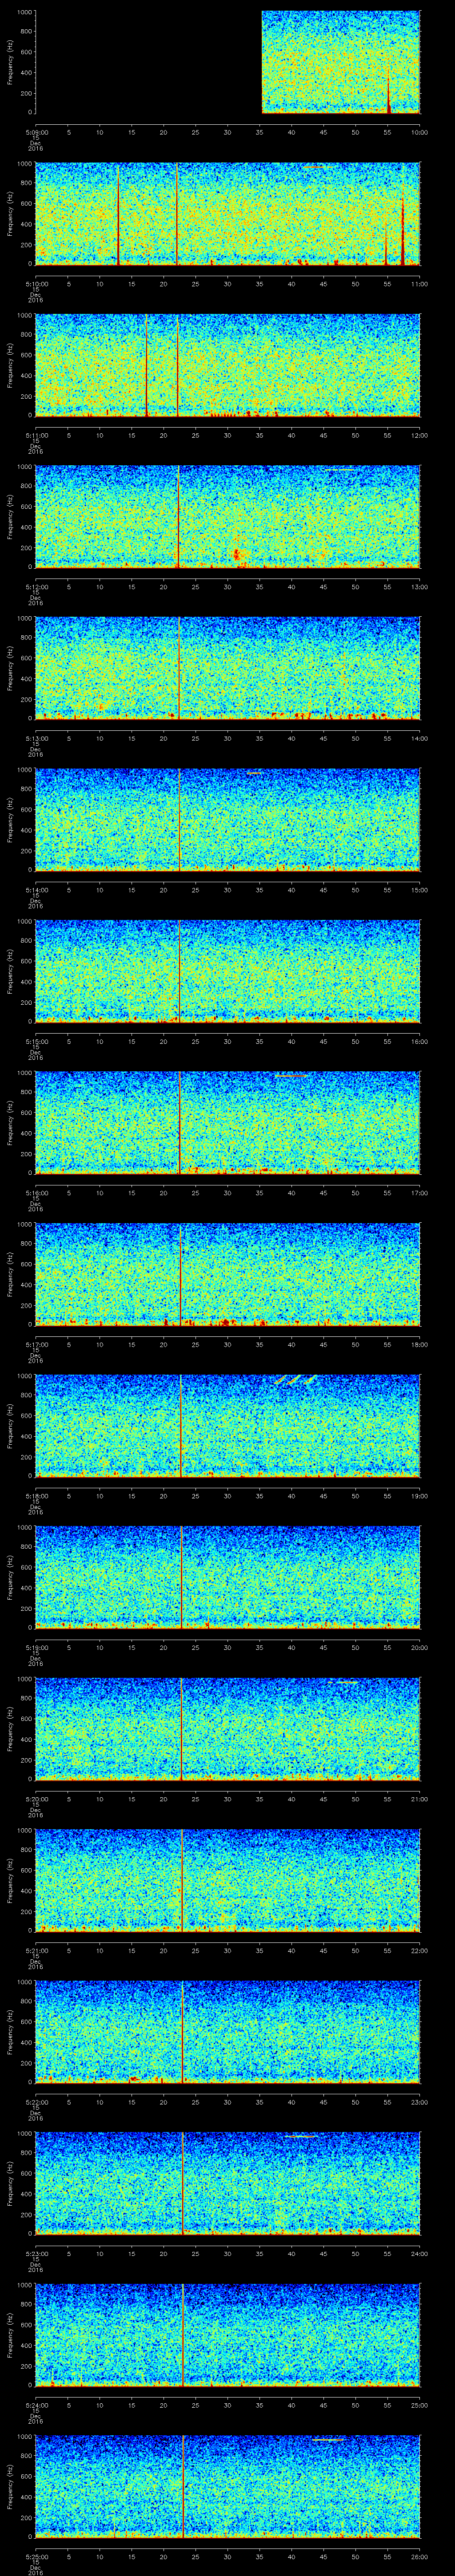Click the 26:00 end time label
The height and width of the screenshot is (2576, 455).
point(419,2556)
